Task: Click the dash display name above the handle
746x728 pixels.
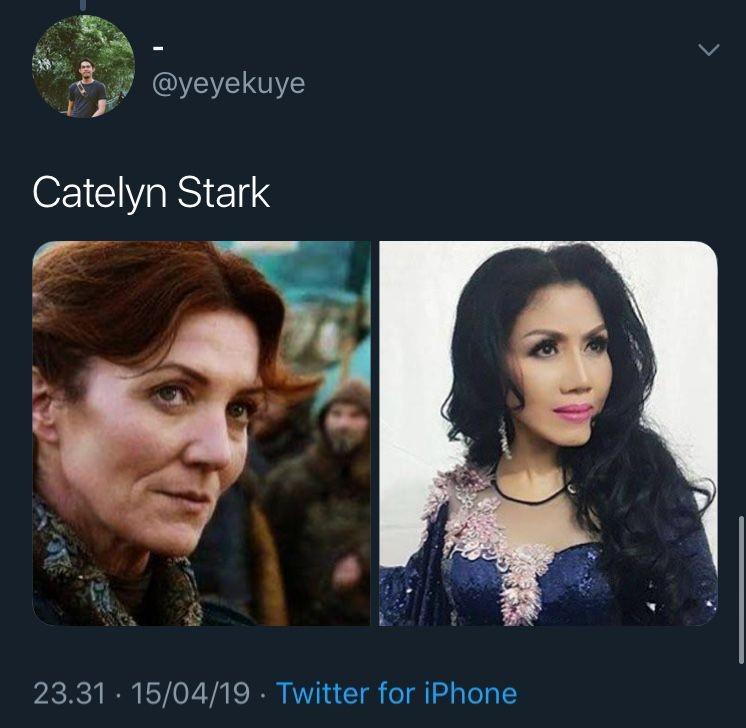Action: [x=158, y=48]
